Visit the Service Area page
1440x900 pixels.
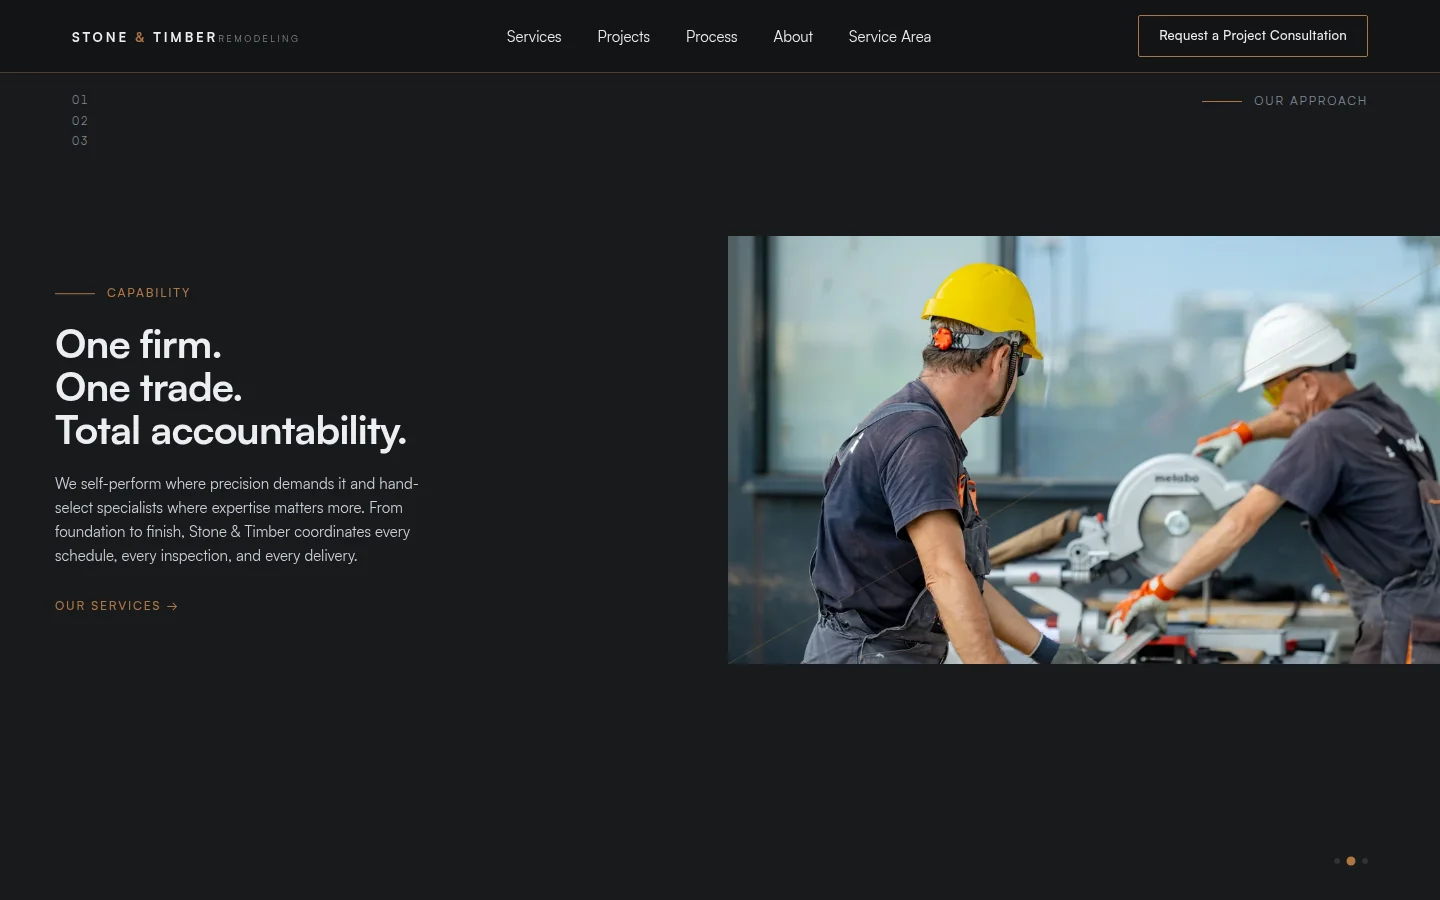pos(889,37)
